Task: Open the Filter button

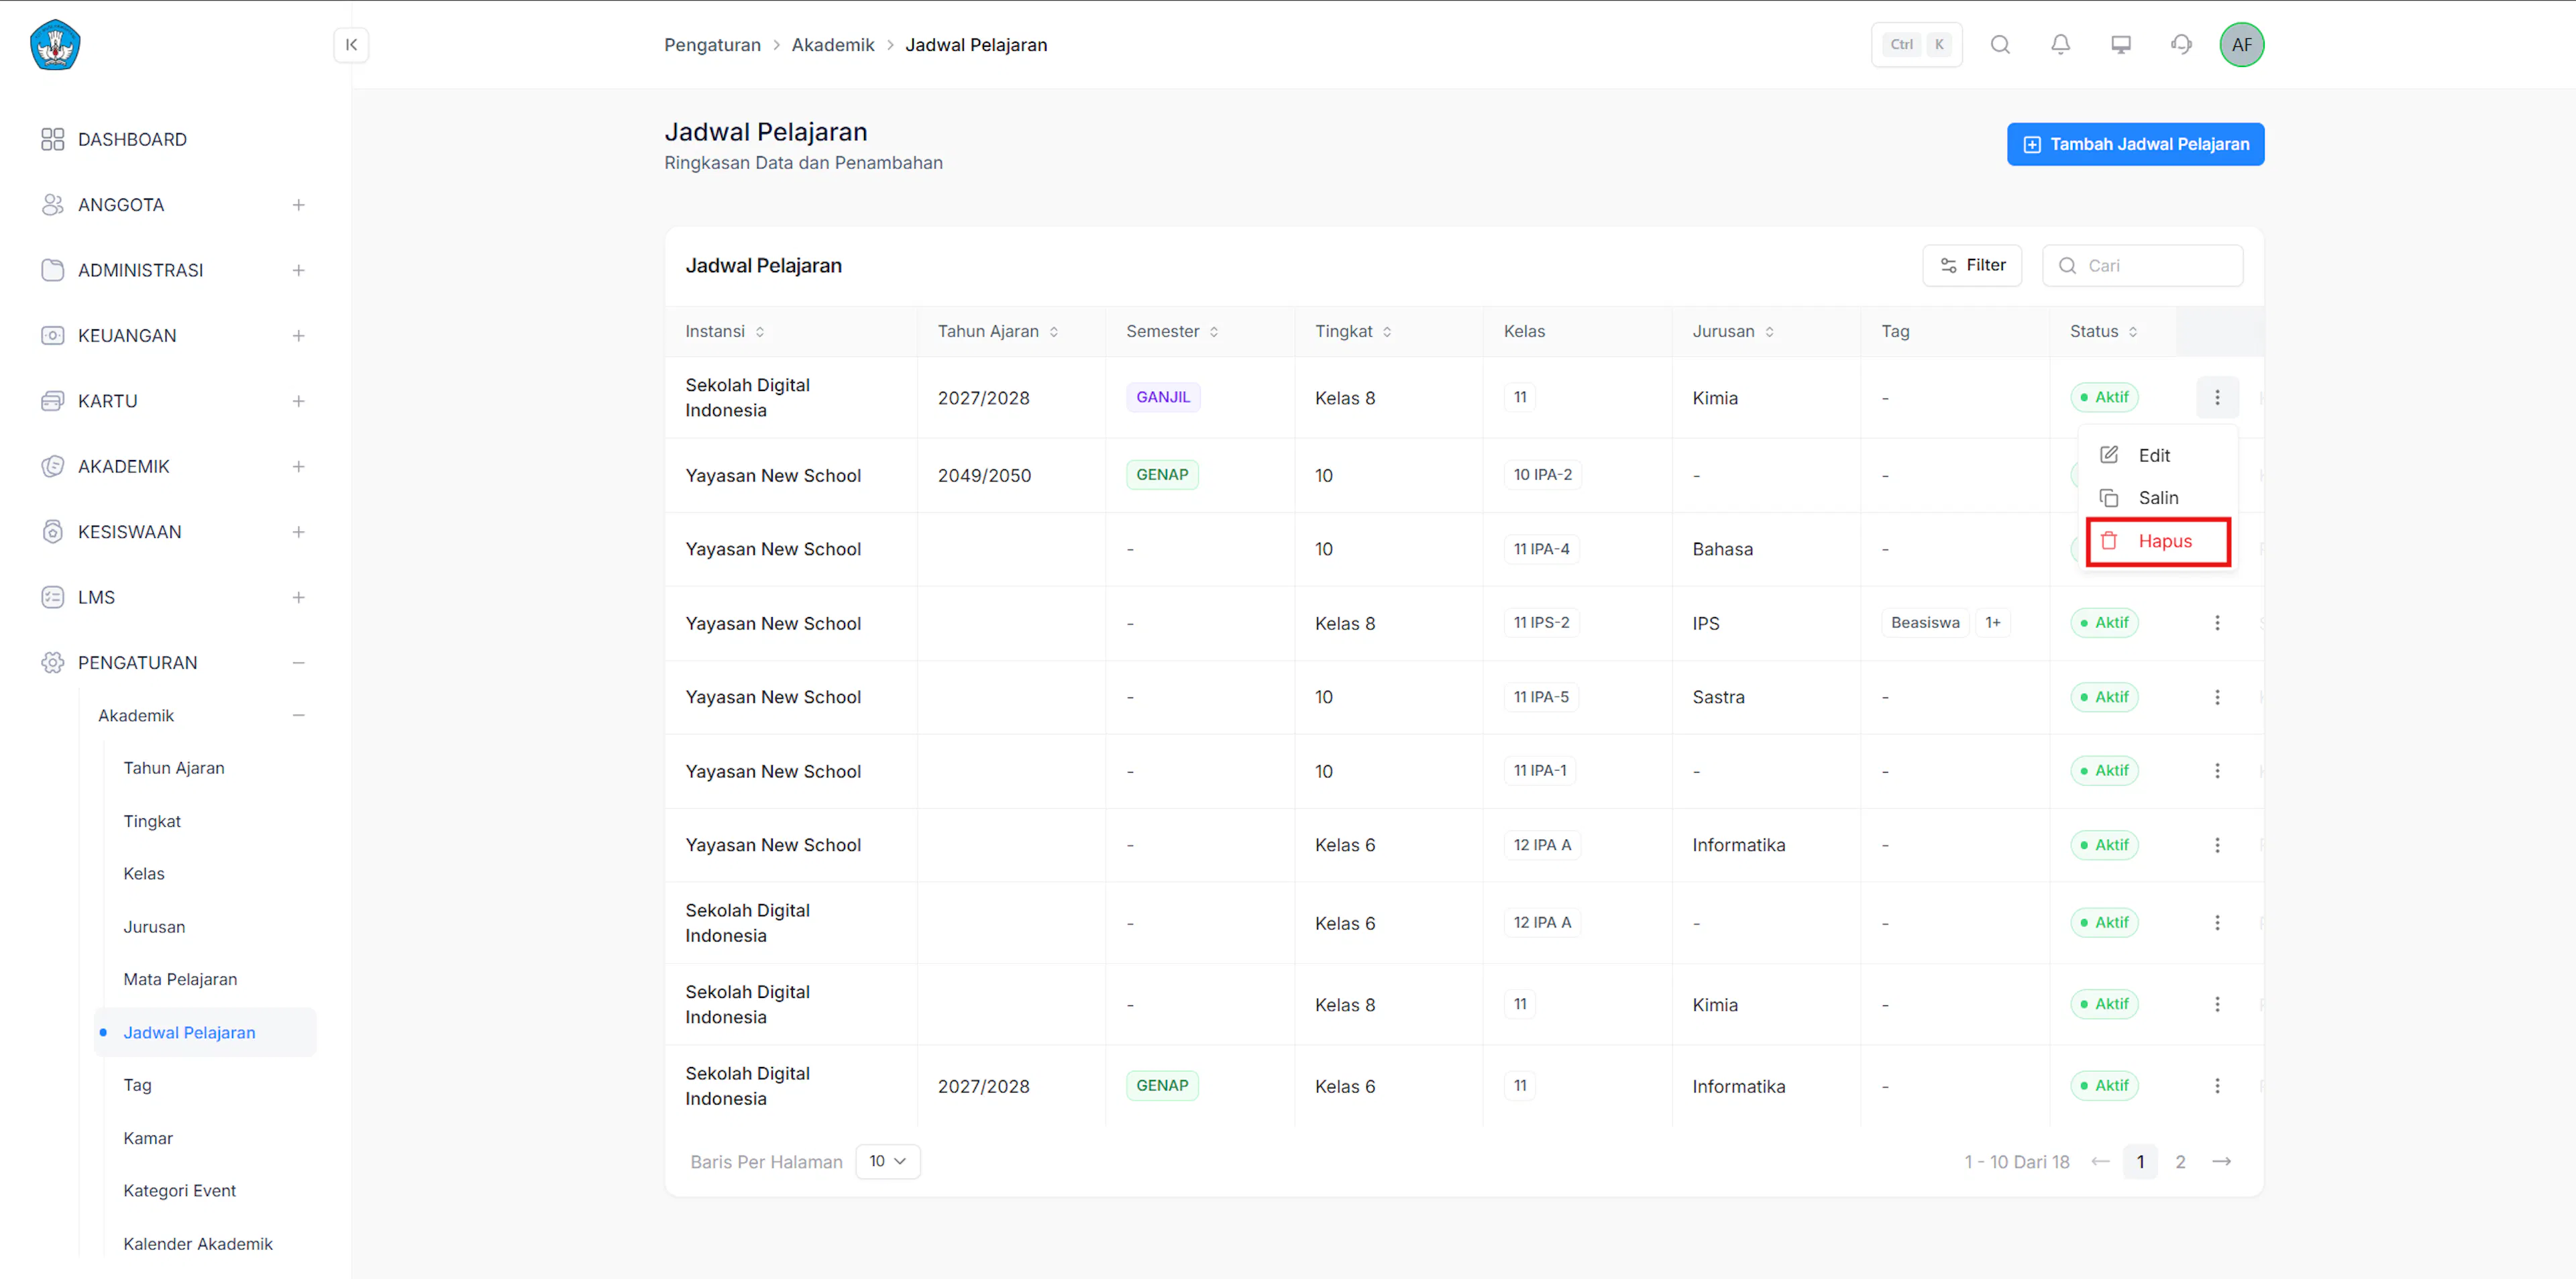Action: [1972, 265]
